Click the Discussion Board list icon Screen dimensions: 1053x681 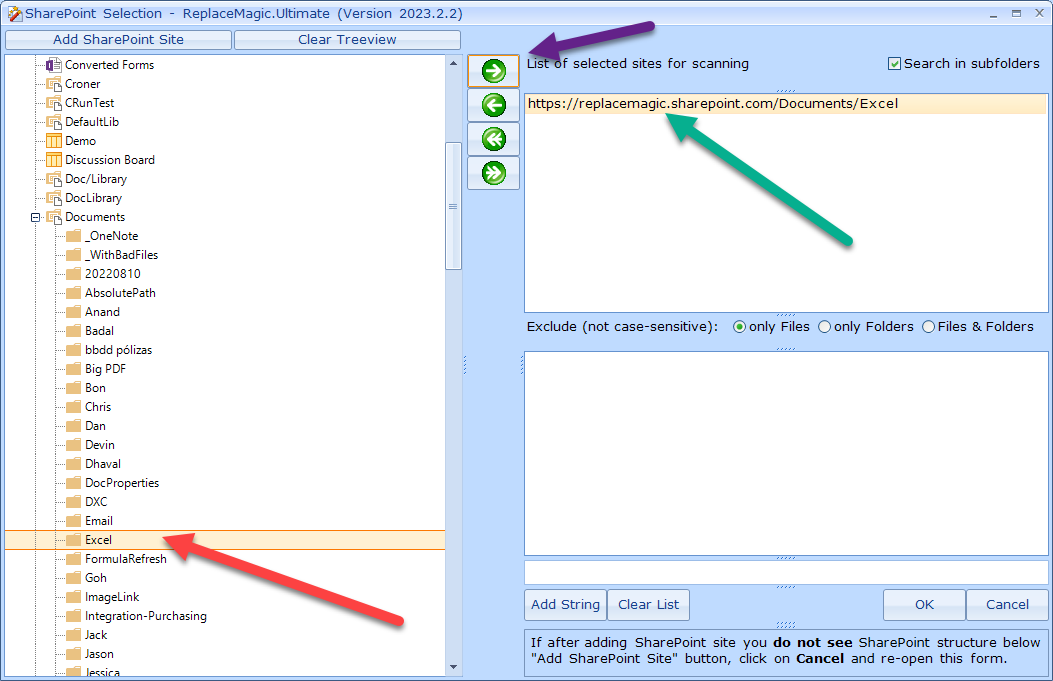(54, 160)
